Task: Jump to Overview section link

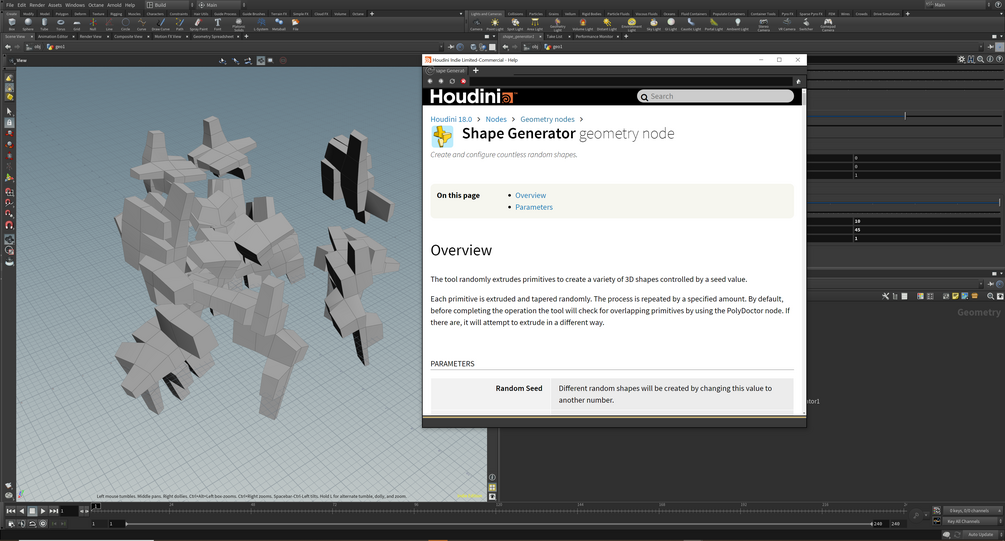Action: (531, 196)
